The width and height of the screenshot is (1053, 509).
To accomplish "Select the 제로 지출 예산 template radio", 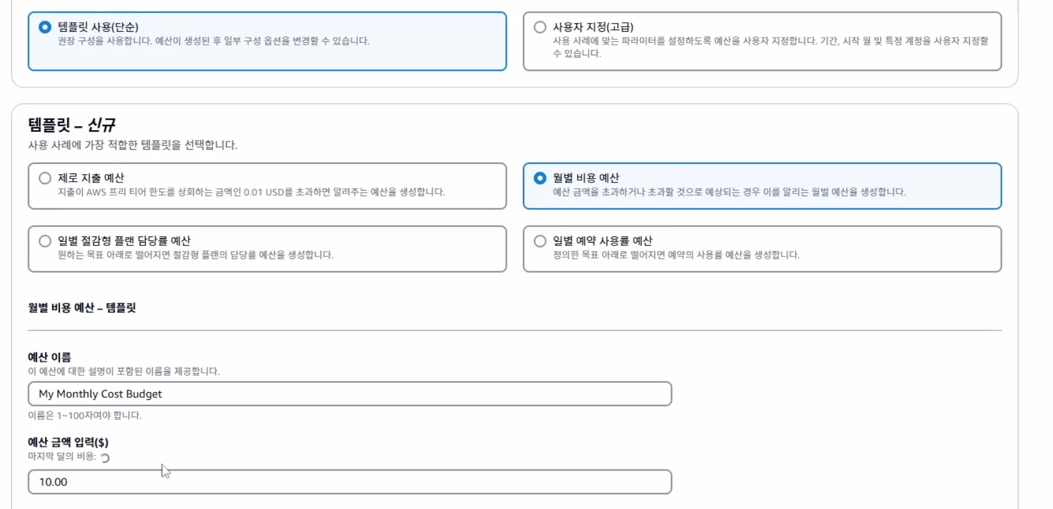I will click(45, 178).
